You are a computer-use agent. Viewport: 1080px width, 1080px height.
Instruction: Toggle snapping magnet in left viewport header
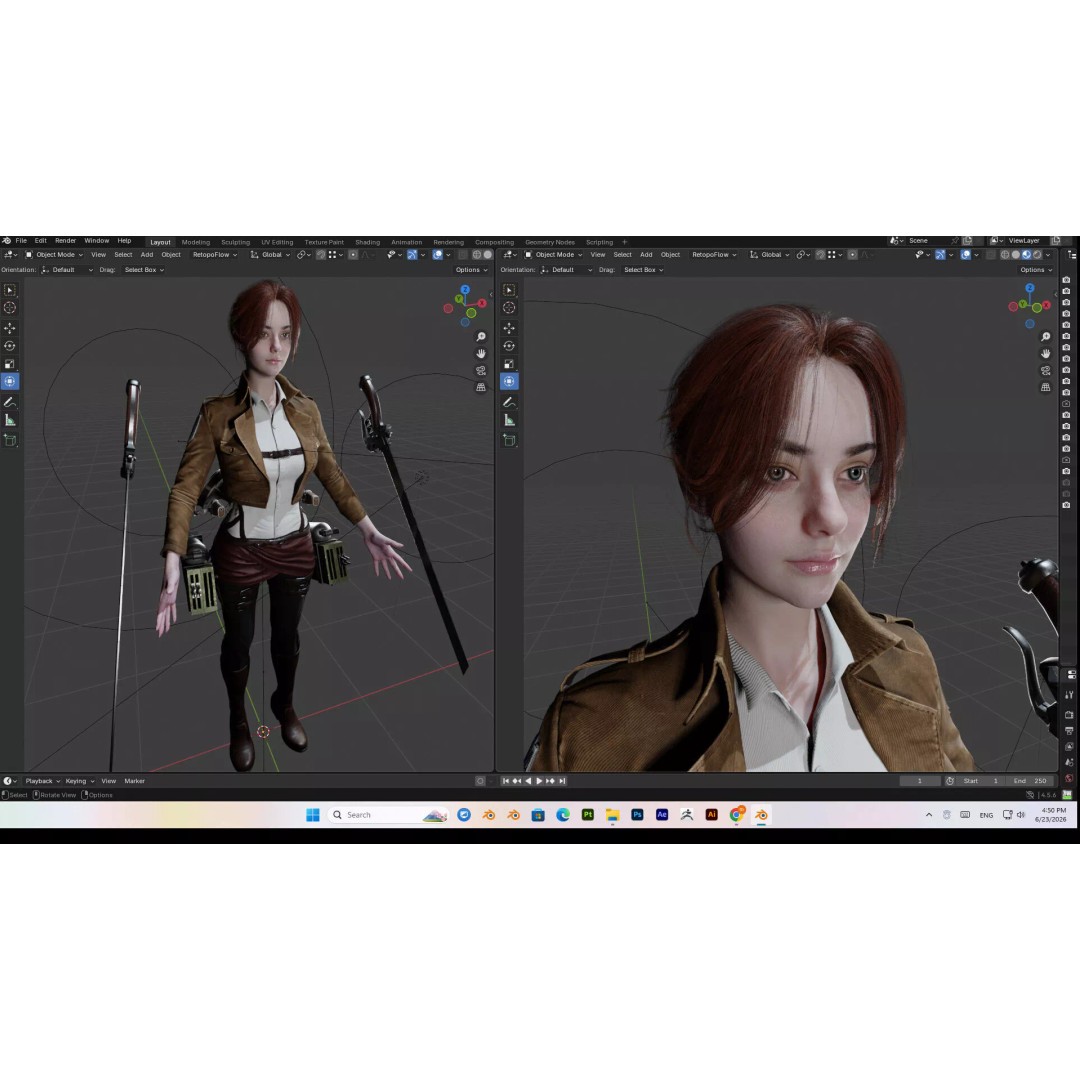(321, 255)
